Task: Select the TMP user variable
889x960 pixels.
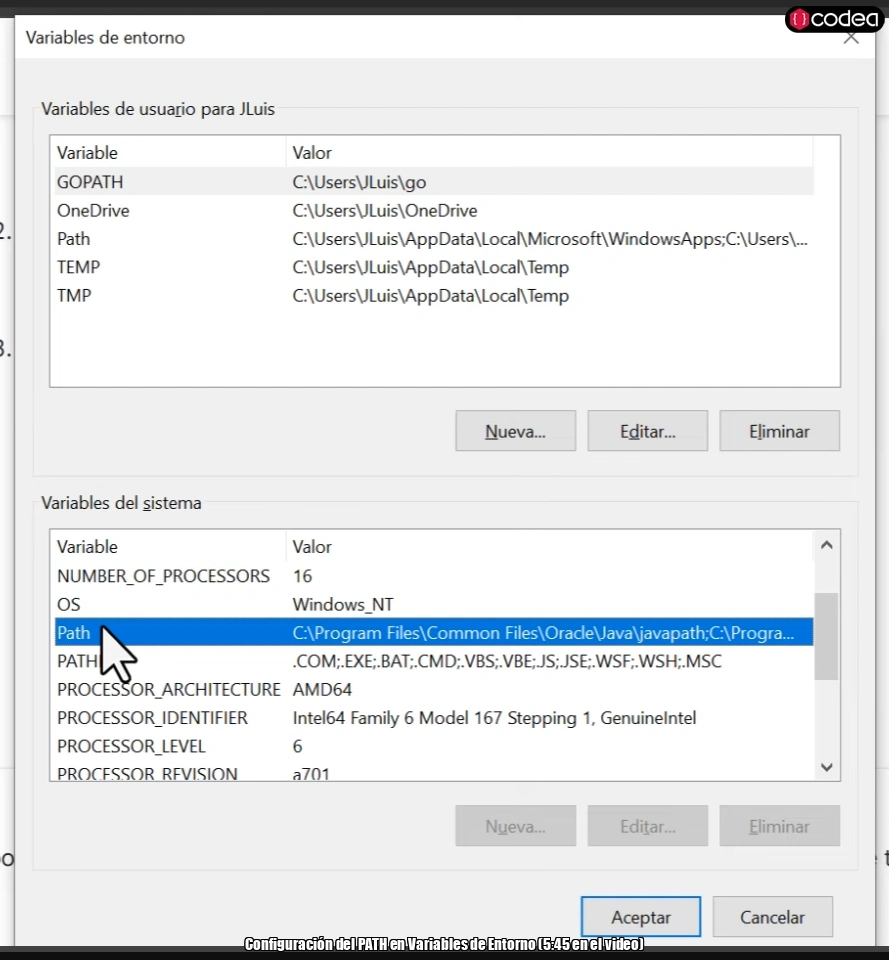Action: pos(150,296)
